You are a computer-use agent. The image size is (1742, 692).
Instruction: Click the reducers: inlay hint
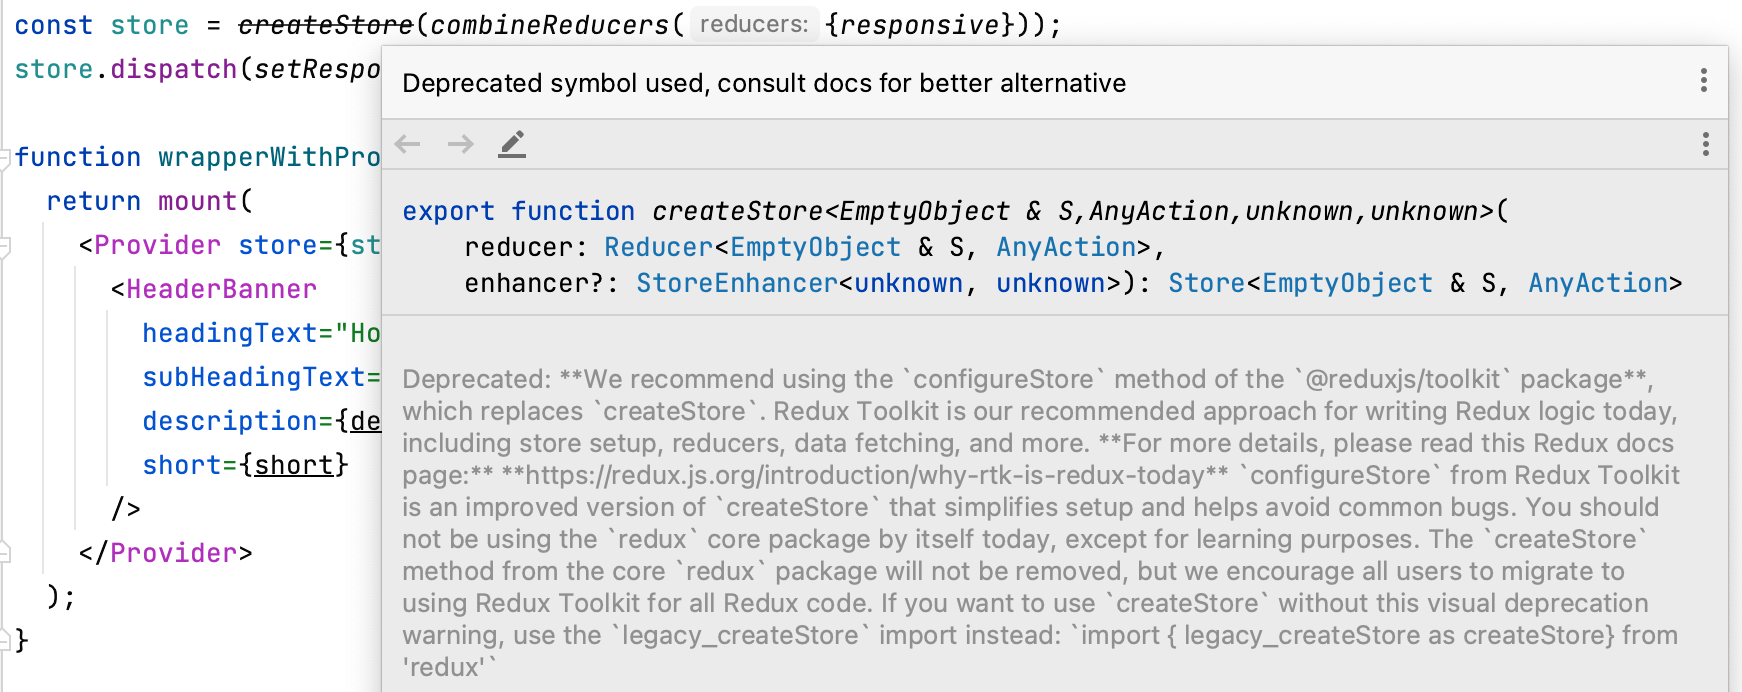[754, 24]
